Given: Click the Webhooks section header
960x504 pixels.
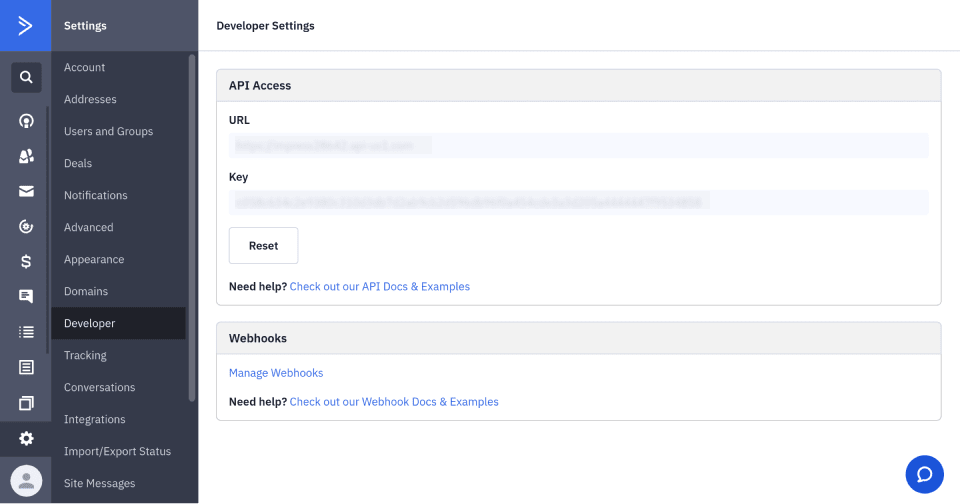Looking at the screenshot, I should coord(579,339).
